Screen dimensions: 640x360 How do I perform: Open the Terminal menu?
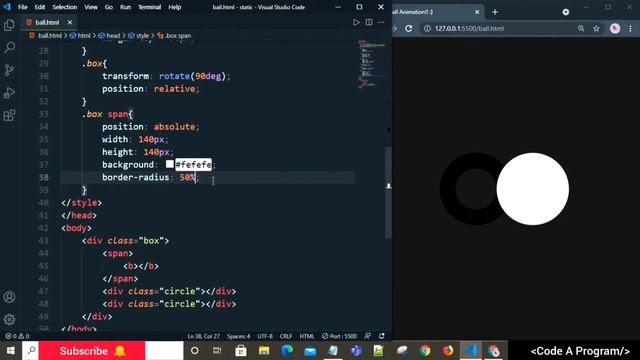click(x=149, y=7)
